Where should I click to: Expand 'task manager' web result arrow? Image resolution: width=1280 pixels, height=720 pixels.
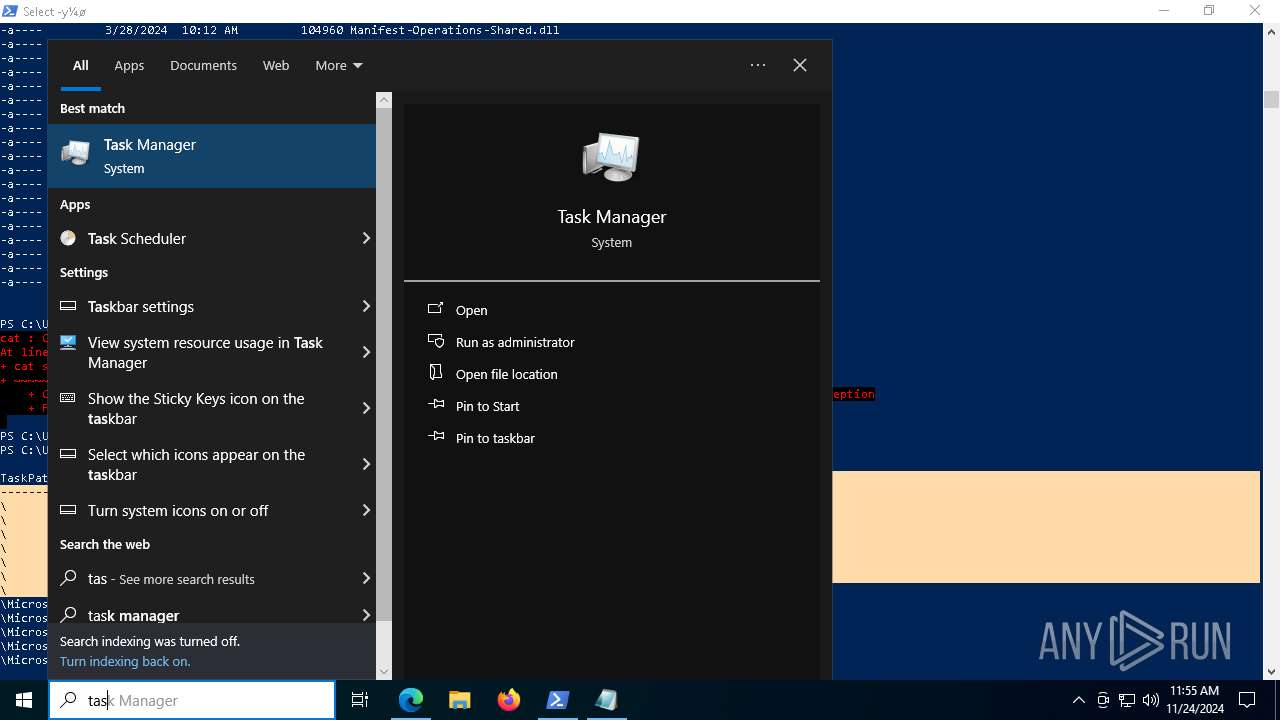click(366, 615)
